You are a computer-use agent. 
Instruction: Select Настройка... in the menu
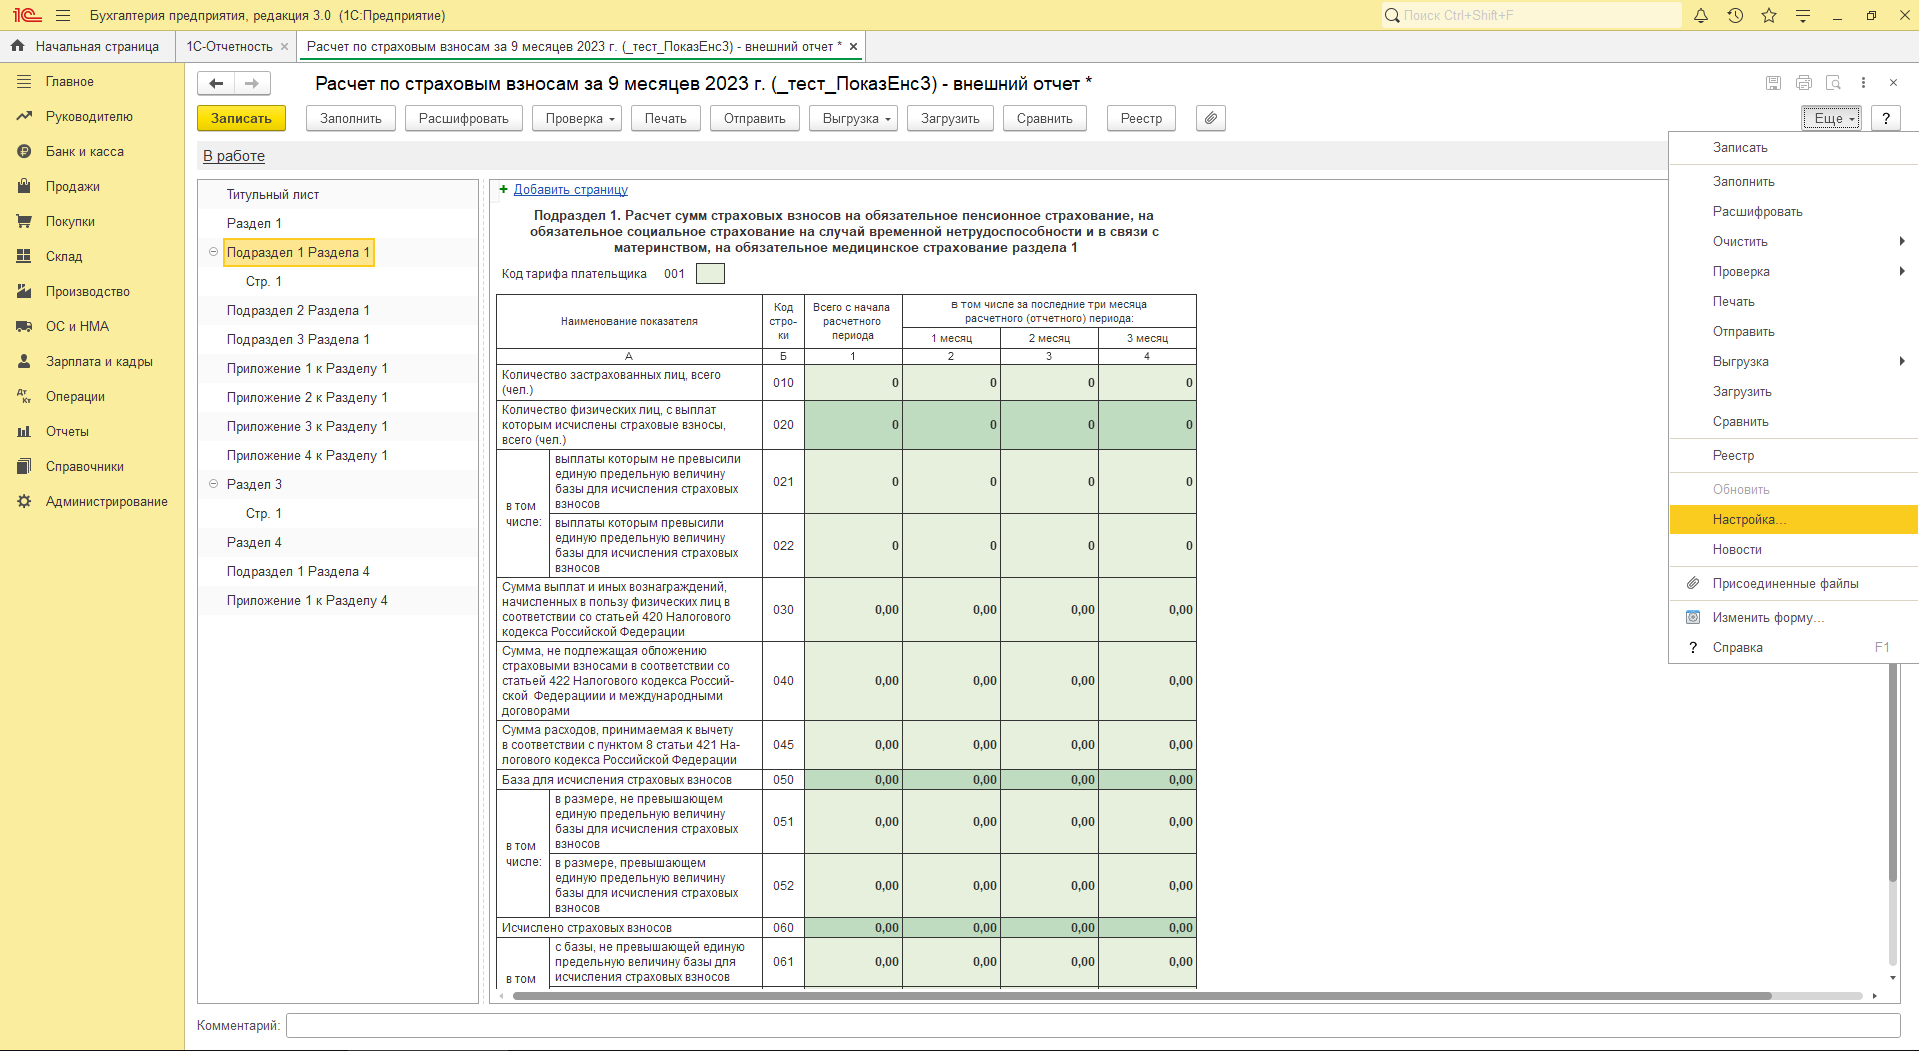(1794, 520)
